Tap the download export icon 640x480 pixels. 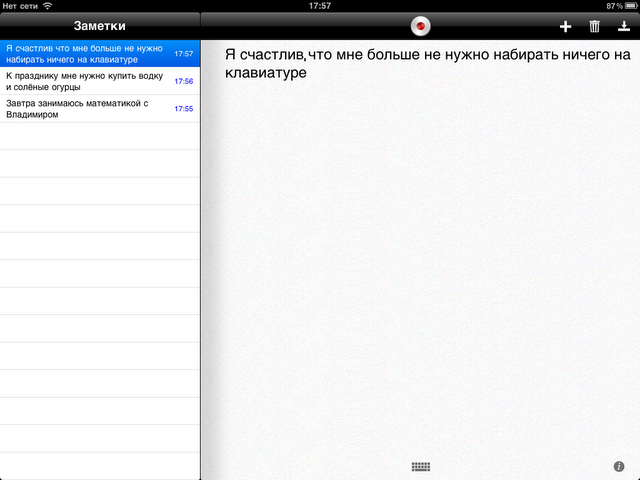[624, 27]
